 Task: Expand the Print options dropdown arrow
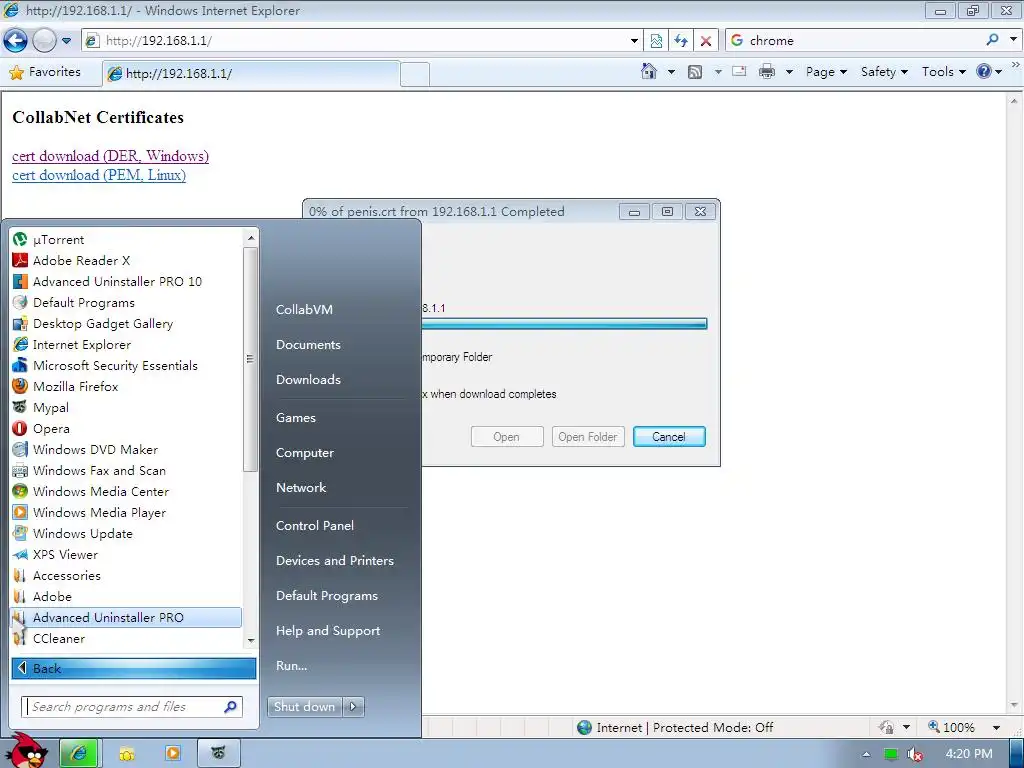[789, 72]
